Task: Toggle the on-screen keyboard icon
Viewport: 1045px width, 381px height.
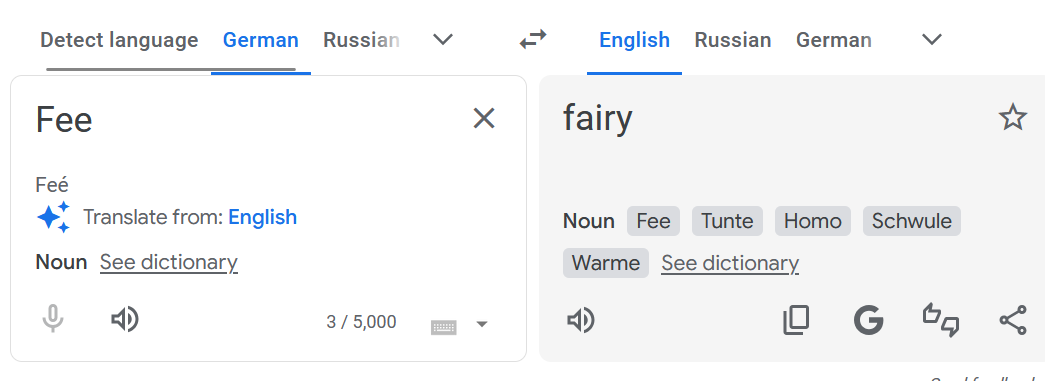Action: click(x=444, y=326)
